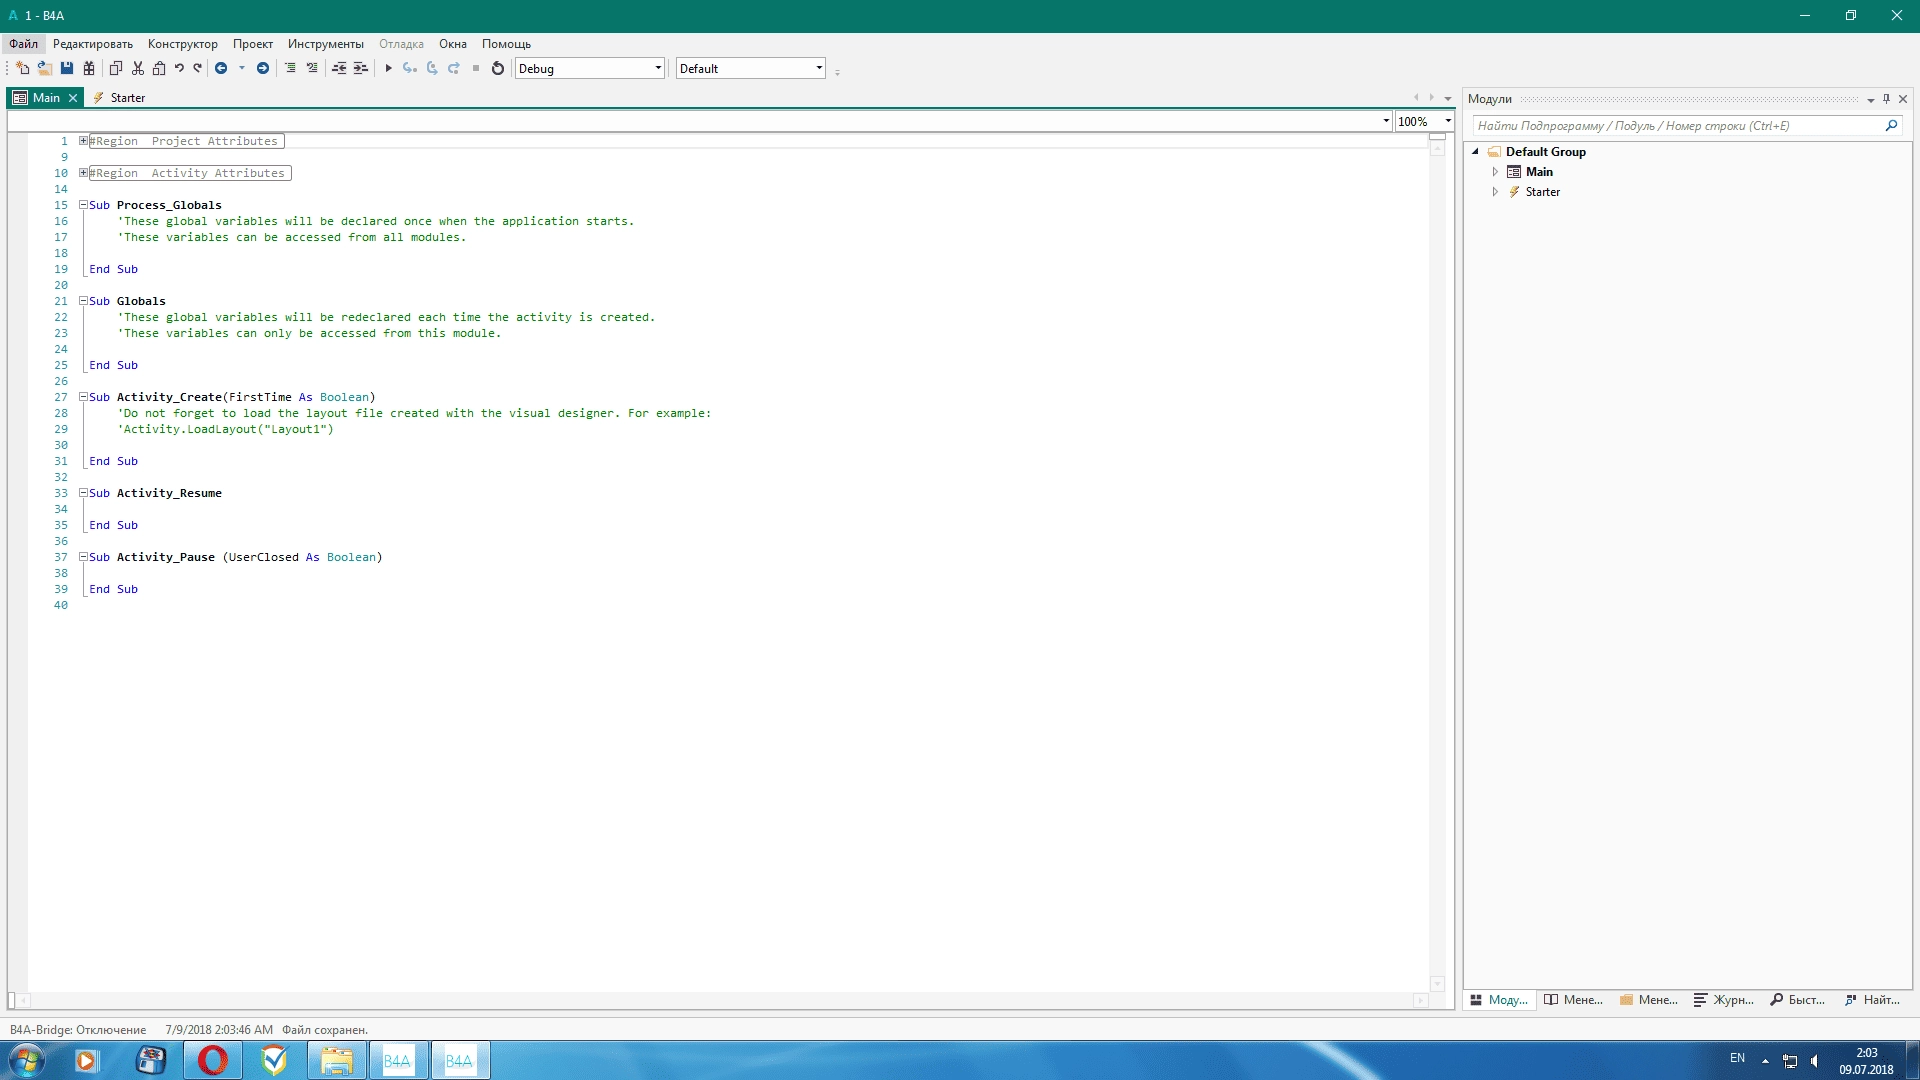Click the Copy toolbar icon
This screenshot has width=1920, height=1080.
(116, 68)
